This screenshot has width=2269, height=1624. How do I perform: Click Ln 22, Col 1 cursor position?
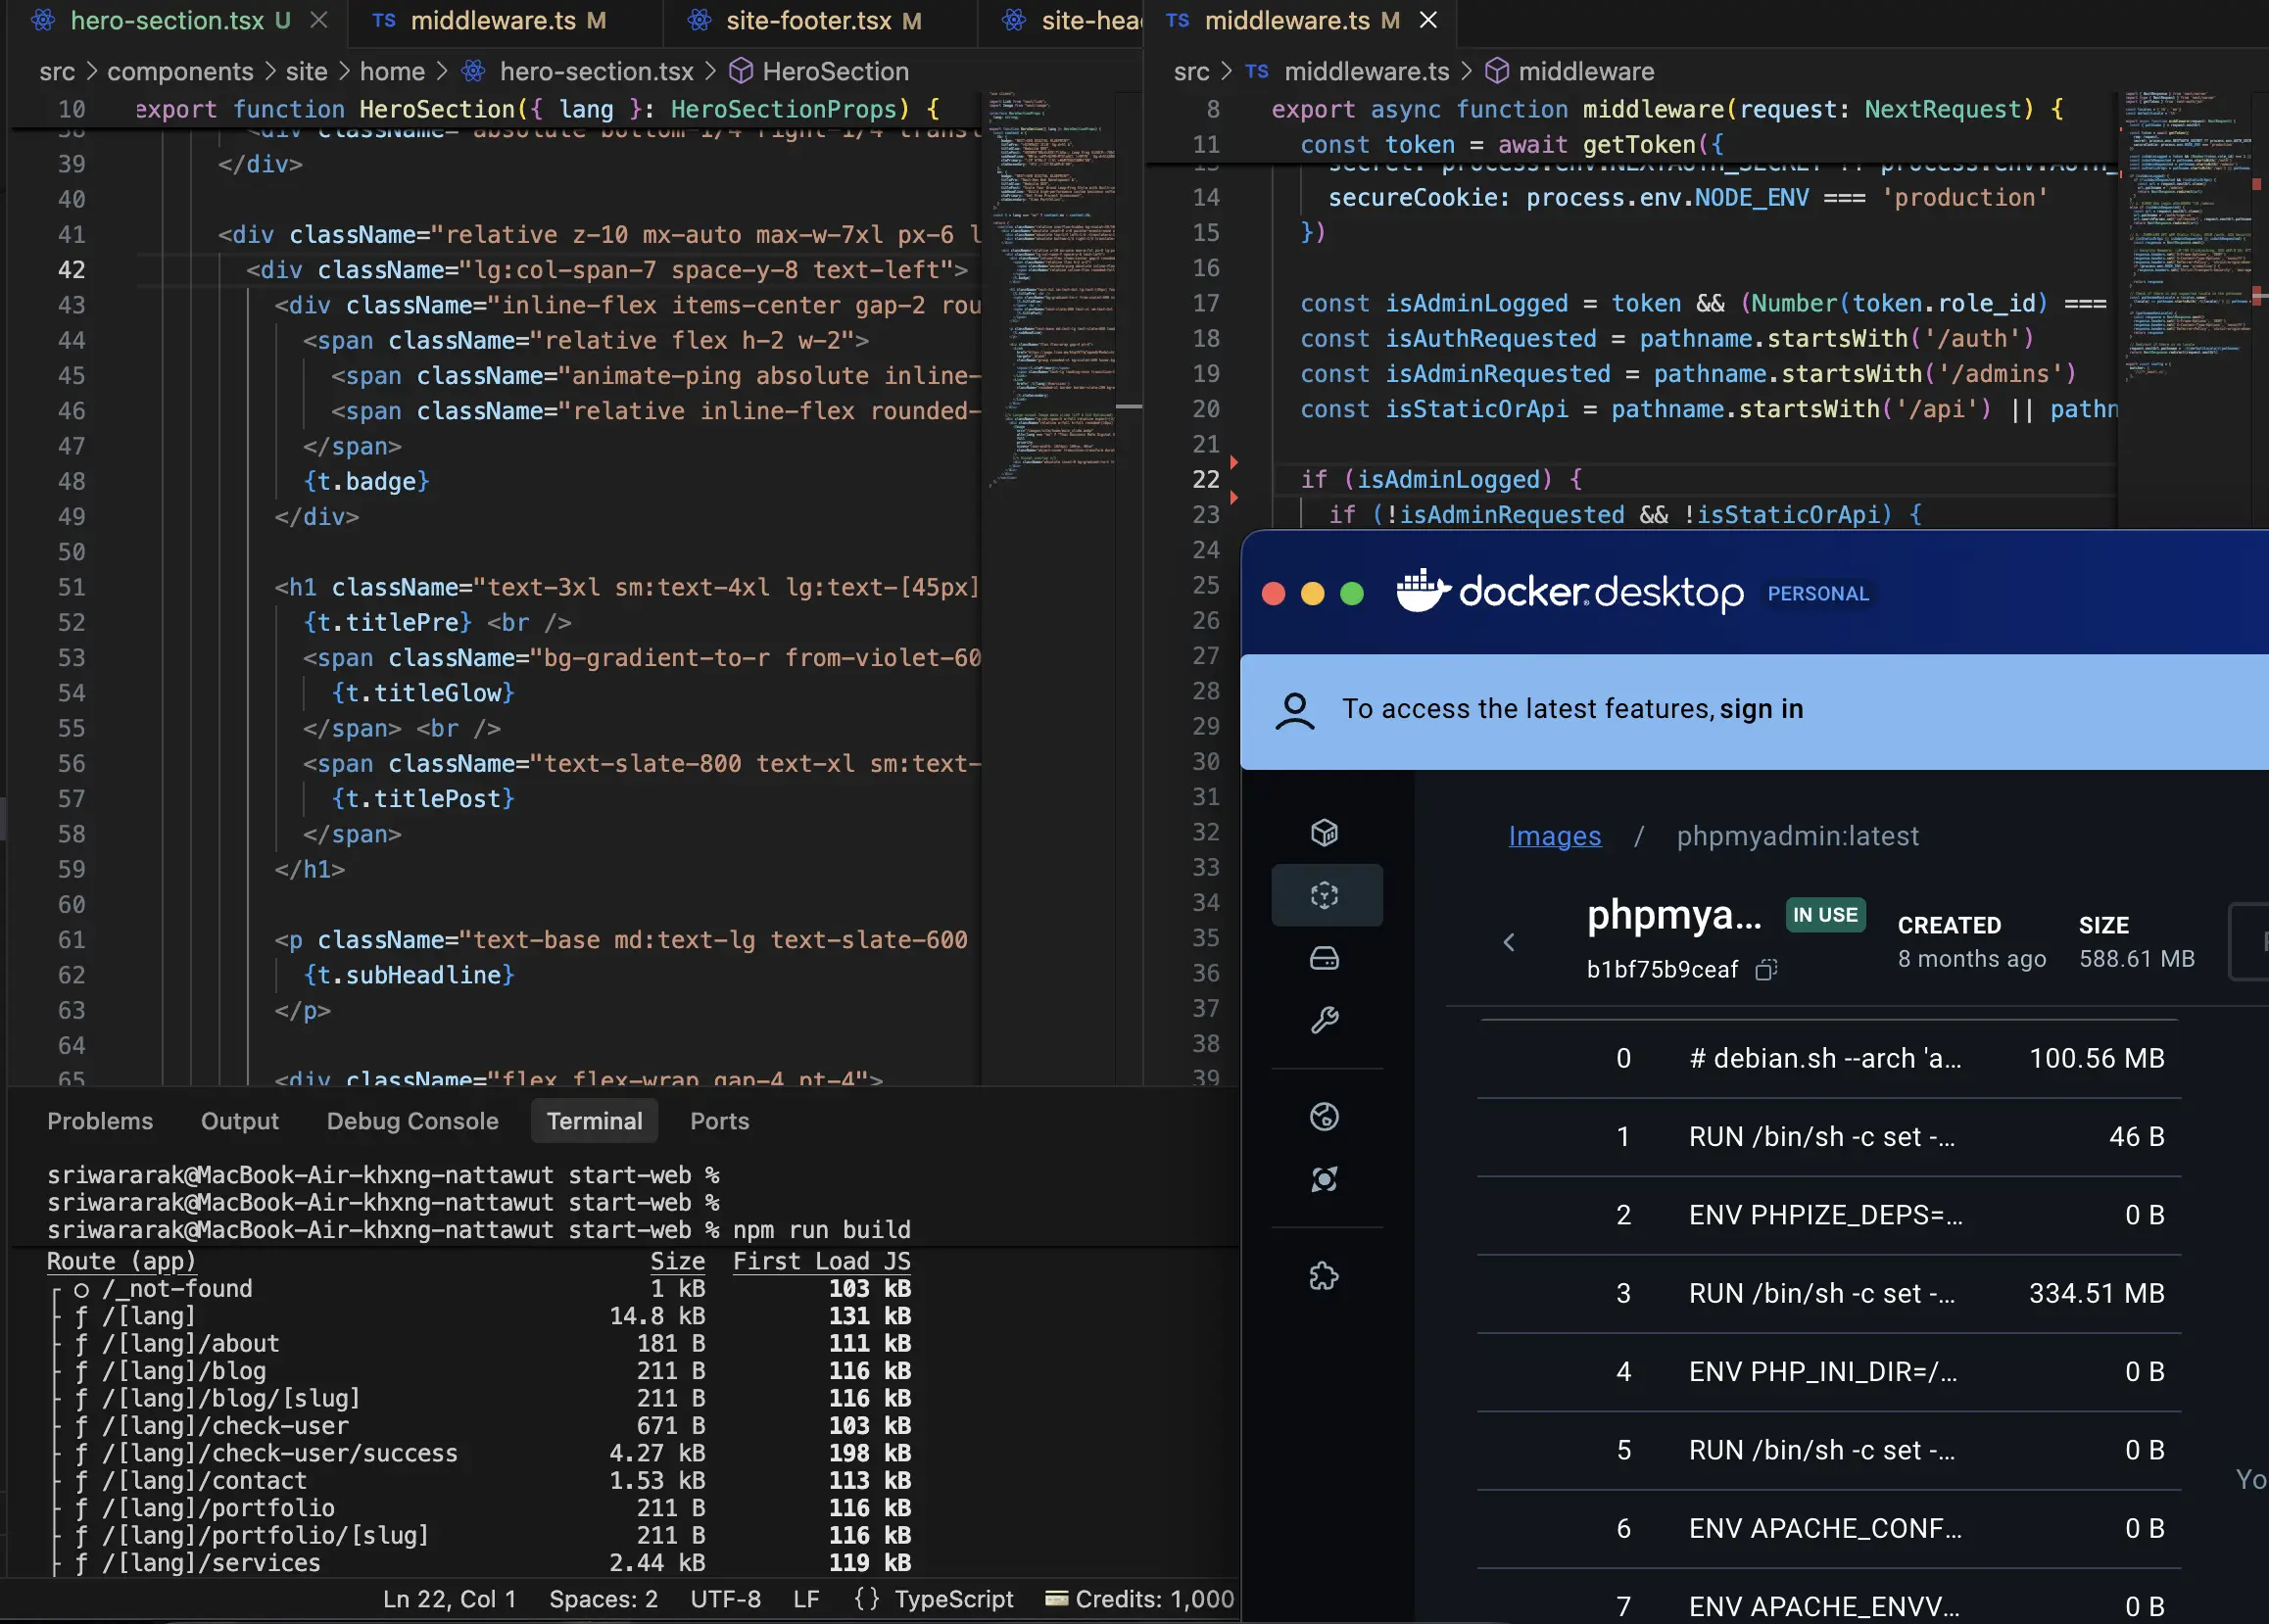449,1598
